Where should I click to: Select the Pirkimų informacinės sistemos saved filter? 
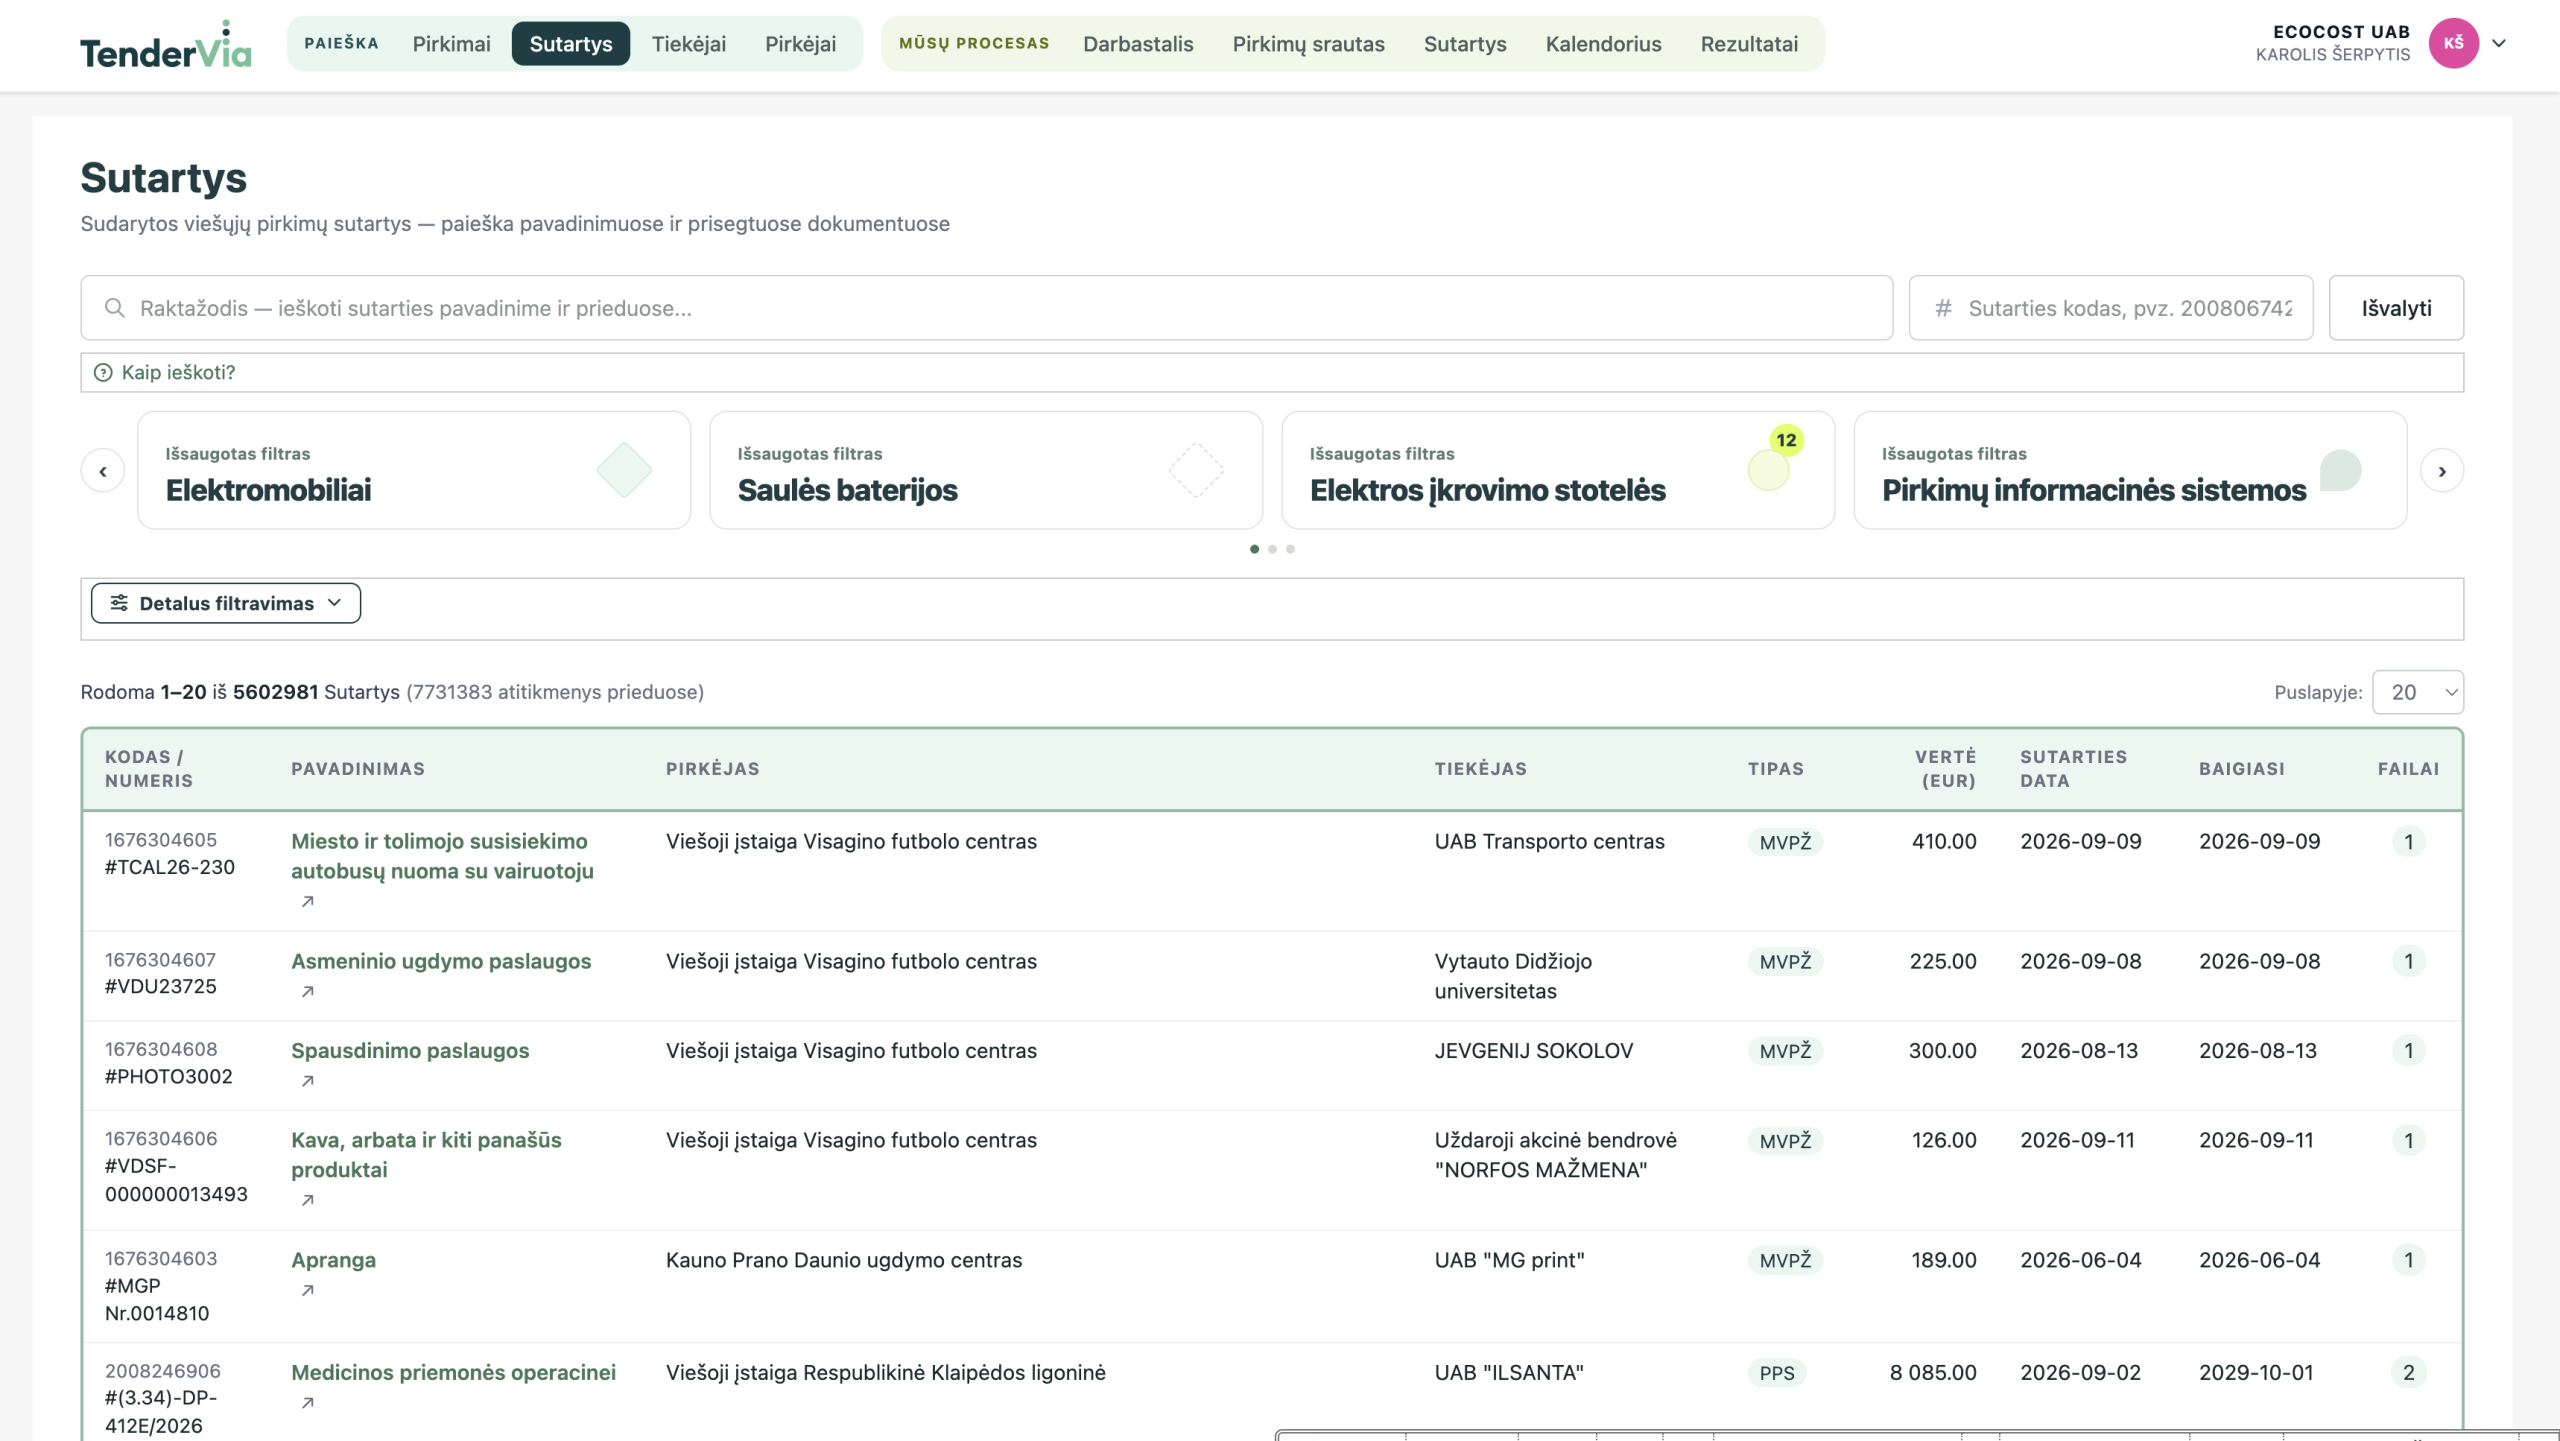[x=2130, y=470]
